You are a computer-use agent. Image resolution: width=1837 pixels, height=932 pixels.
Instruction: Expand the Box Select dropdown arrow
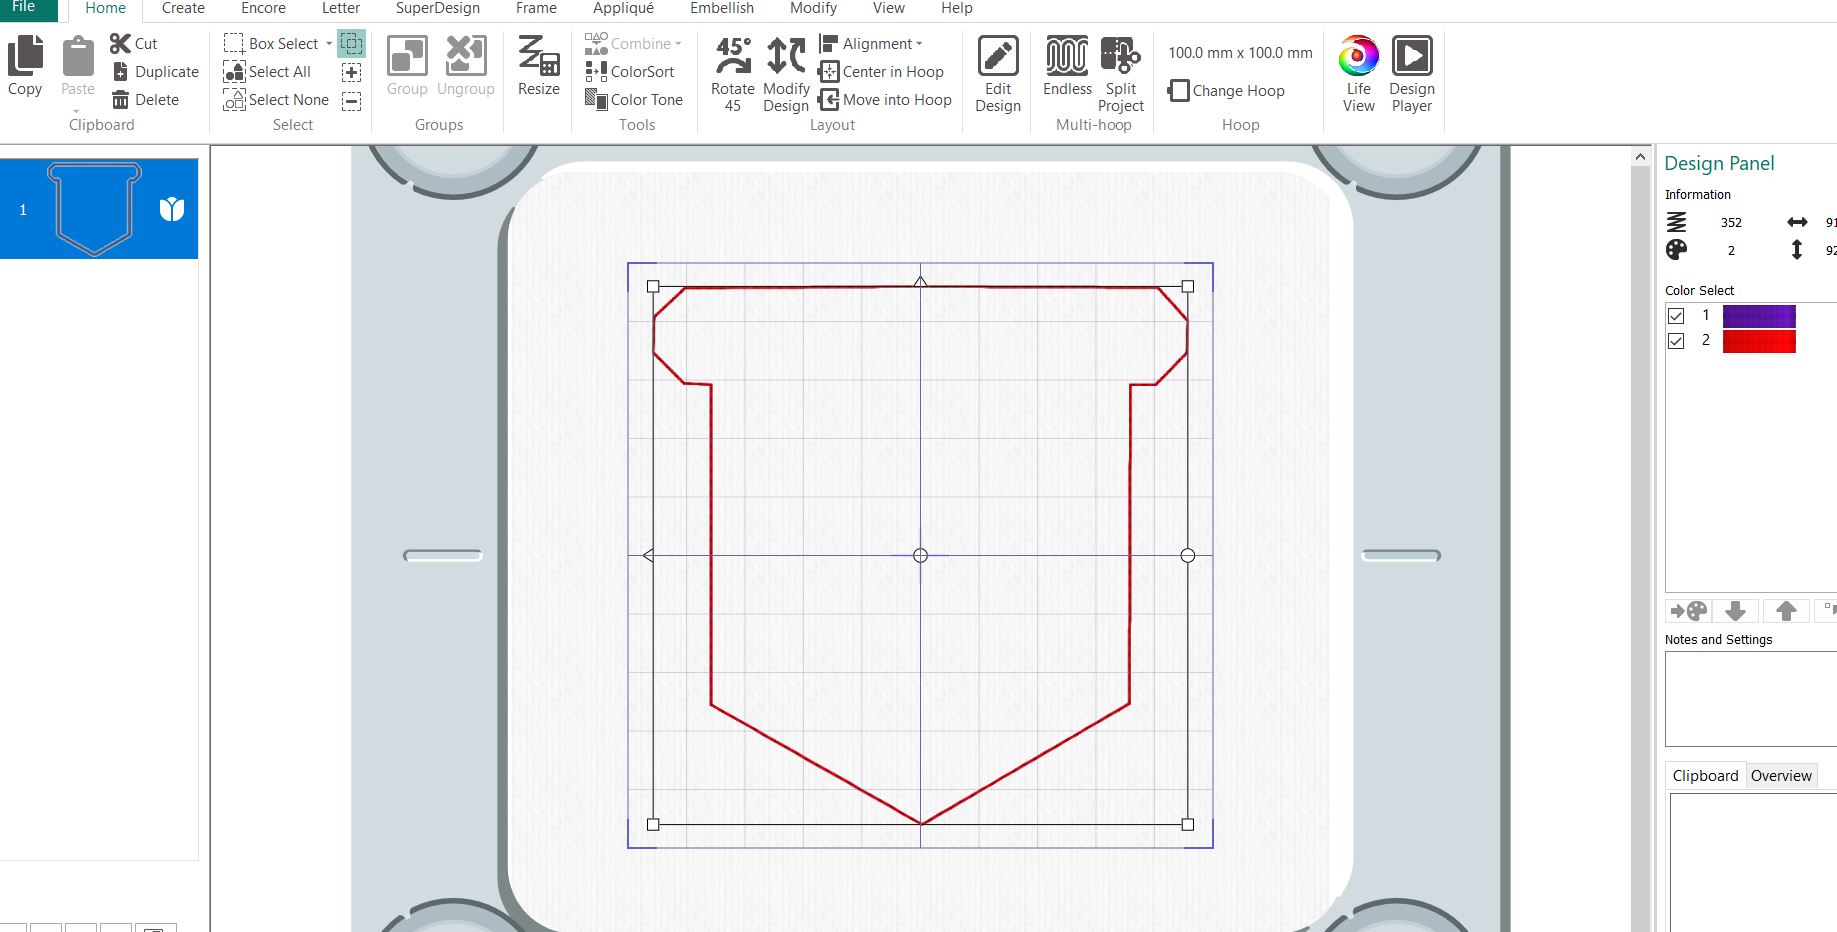(x=329, y=44)
